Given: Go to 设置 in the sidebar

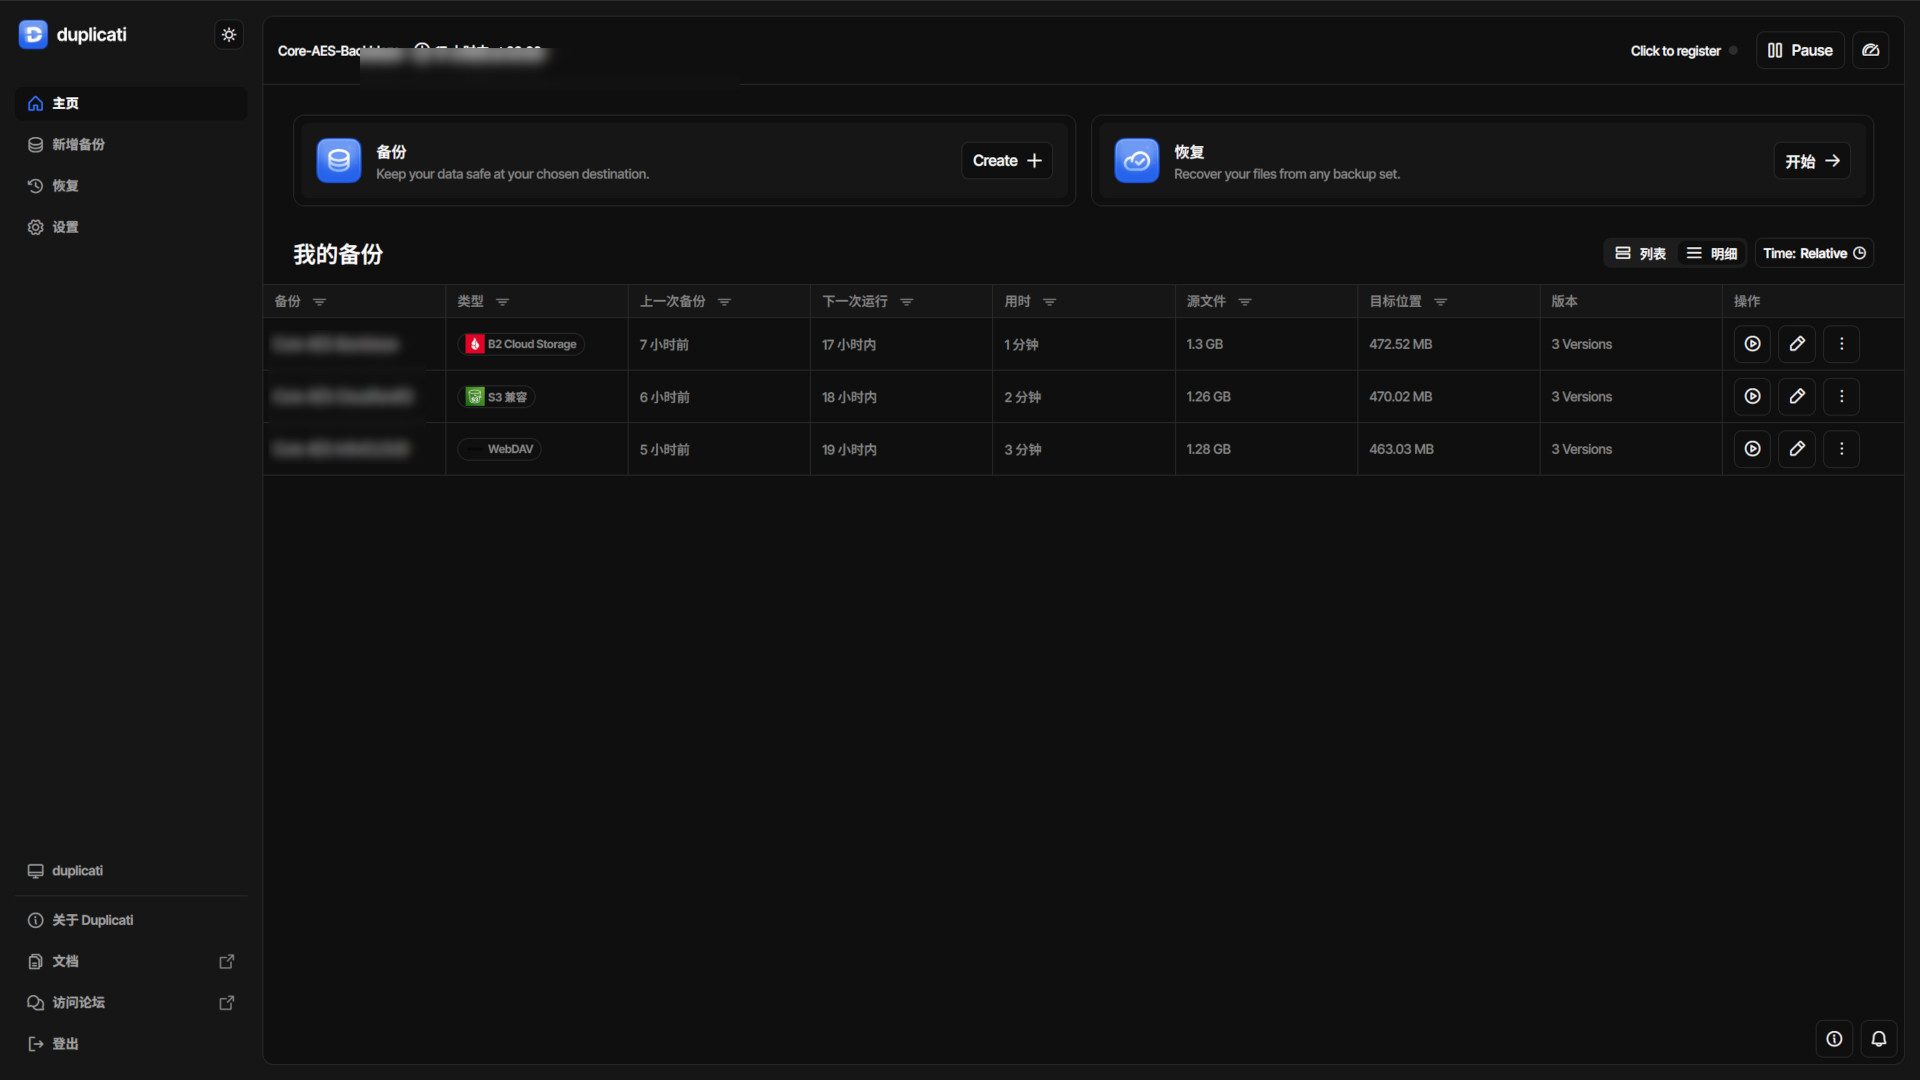Looking at the screenshot, I should (65, 227).
